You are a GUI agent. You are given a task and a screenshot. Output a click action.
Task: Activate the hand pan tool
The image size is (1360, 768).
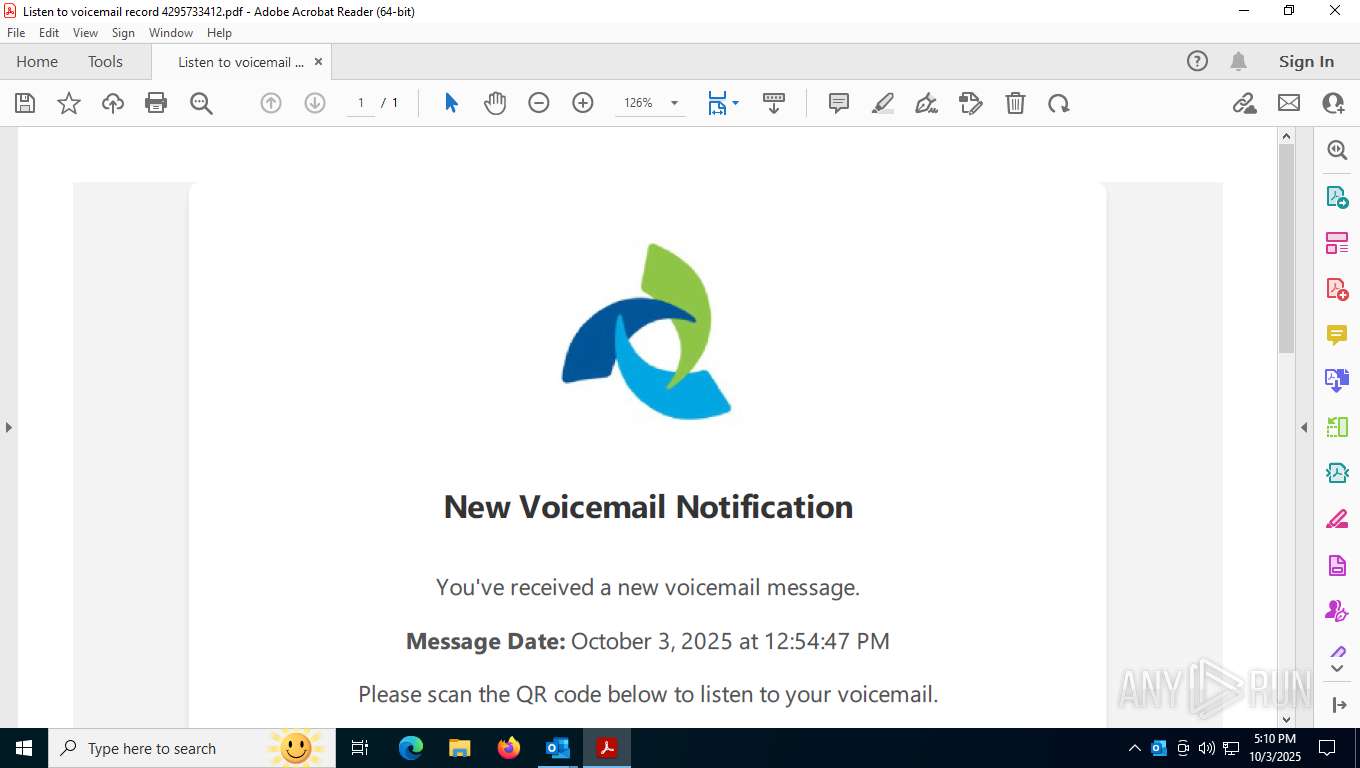click(x=495, y=103)
